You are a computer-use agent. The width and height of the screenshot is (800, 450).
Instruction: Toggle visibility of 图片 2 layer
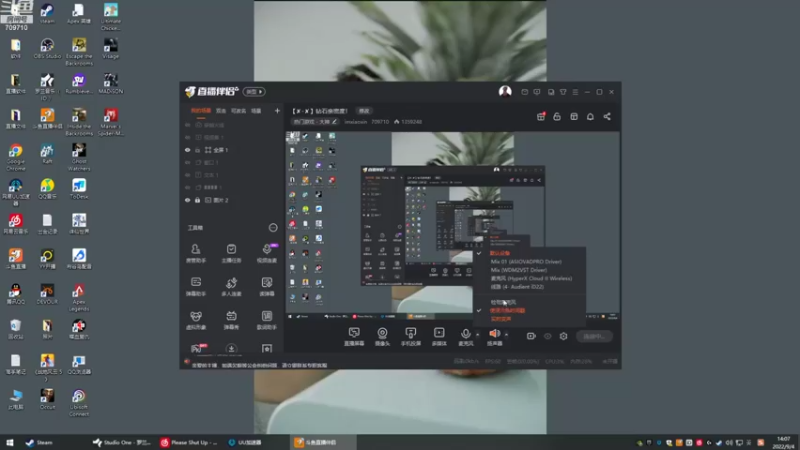187,200
